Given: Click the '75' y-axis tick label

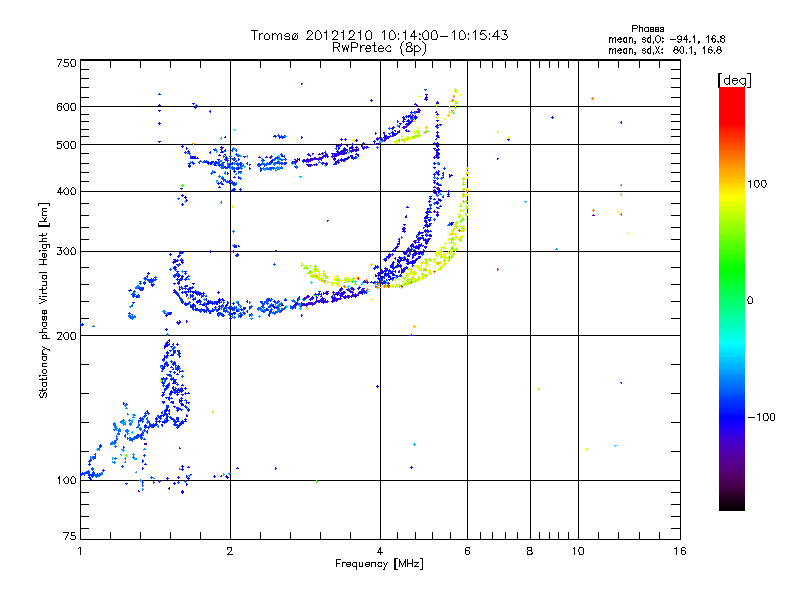Looking at the screenshot, I should (x=70, y=536).
